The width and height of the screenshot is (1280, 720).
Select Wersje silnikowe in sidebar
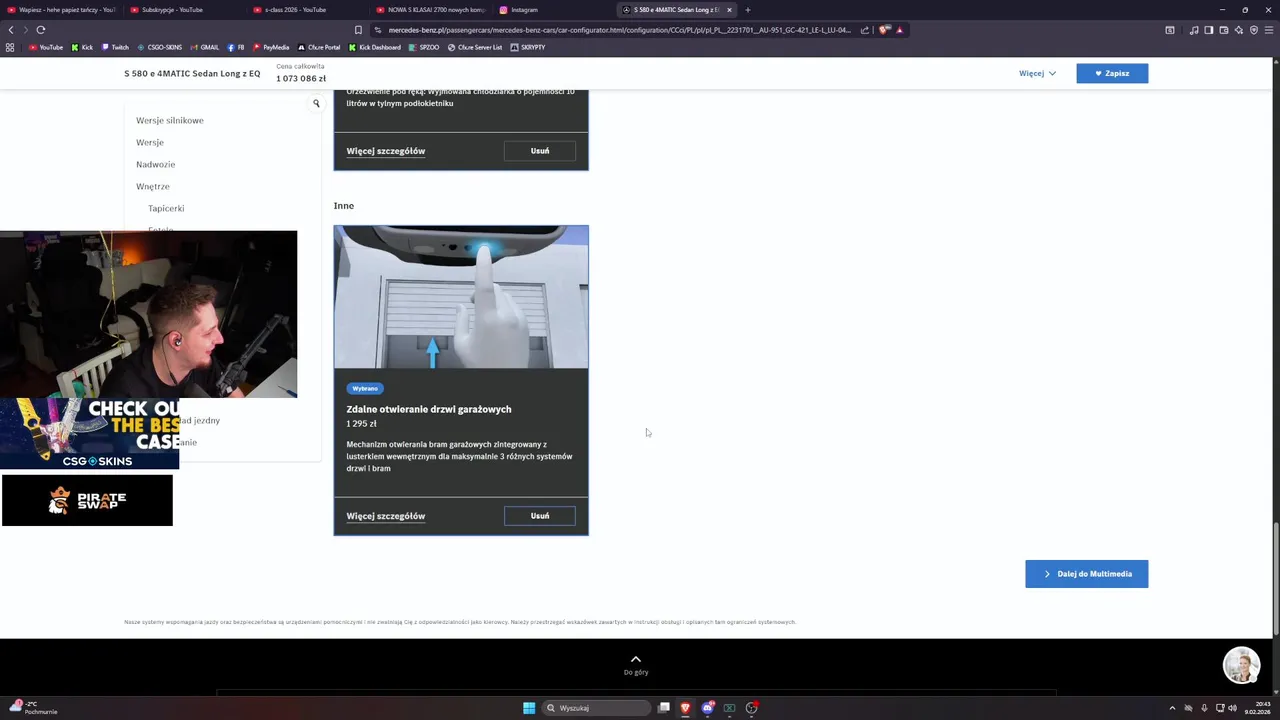[x=170, y=120]
